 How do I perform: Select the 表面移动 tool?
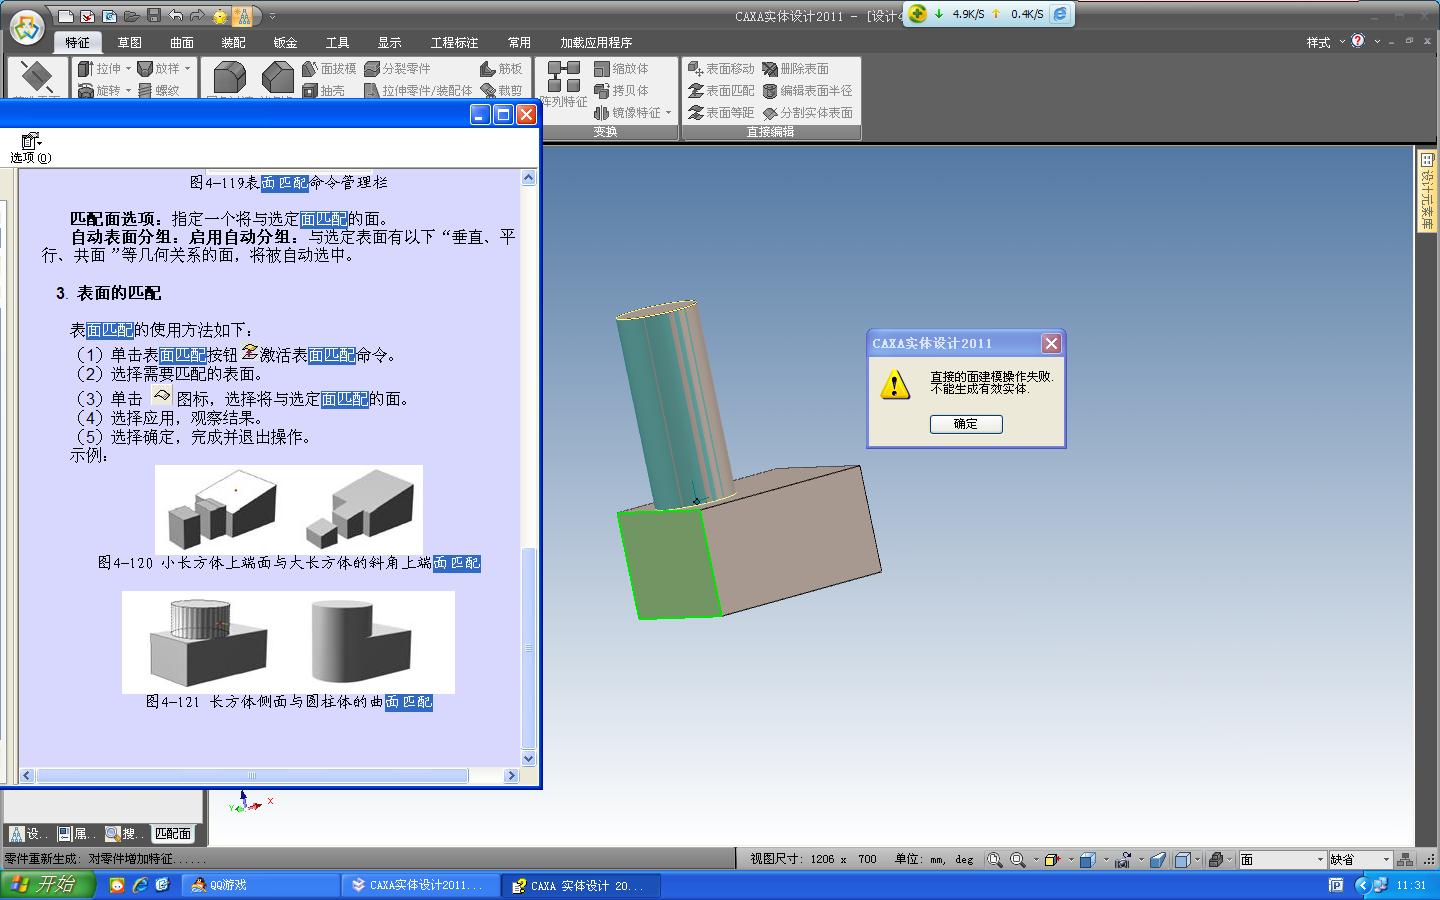pos(720,68)
